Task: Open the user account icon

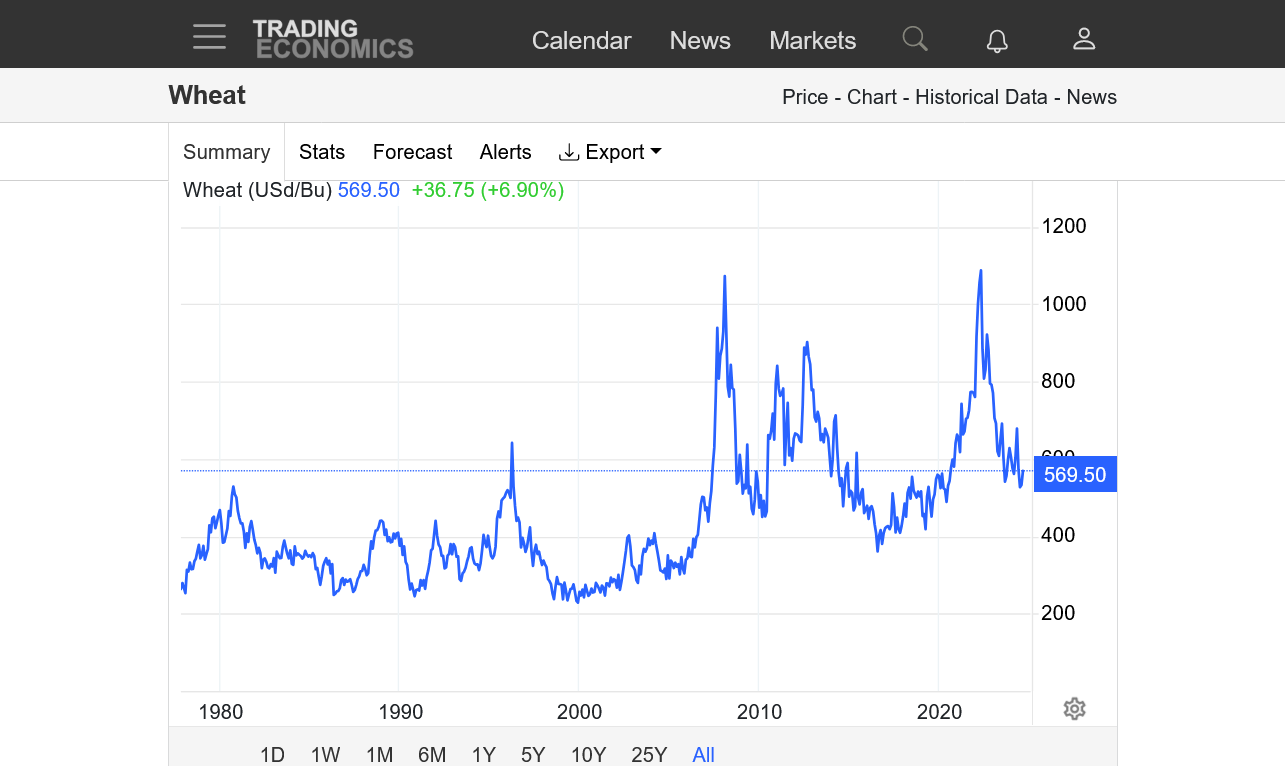Action: (1084, 39)
